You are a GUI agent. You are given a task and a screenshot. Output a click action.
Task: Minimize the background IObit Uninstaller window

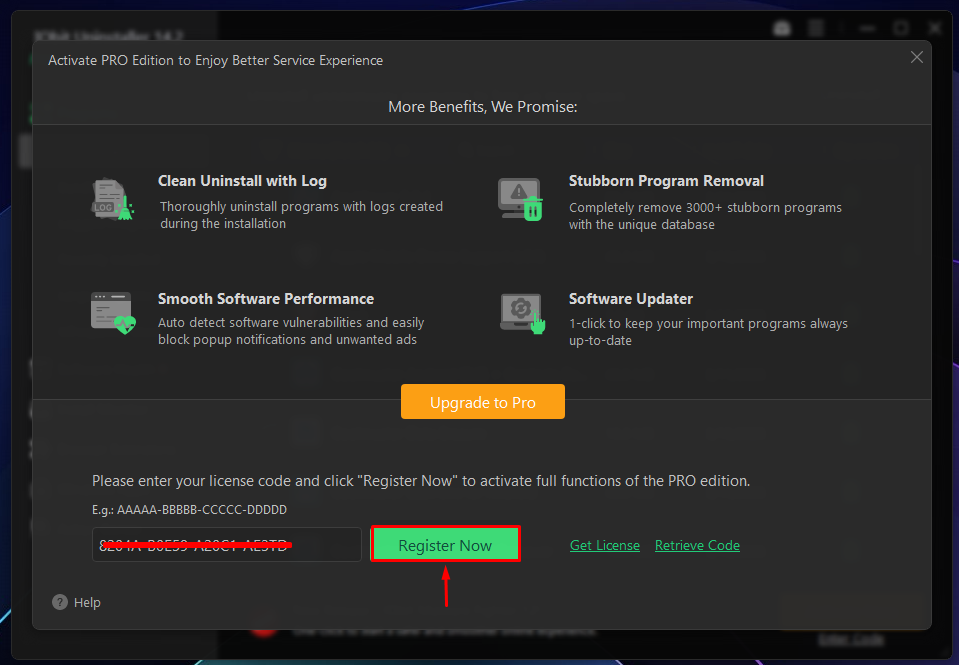click(867, 28)
